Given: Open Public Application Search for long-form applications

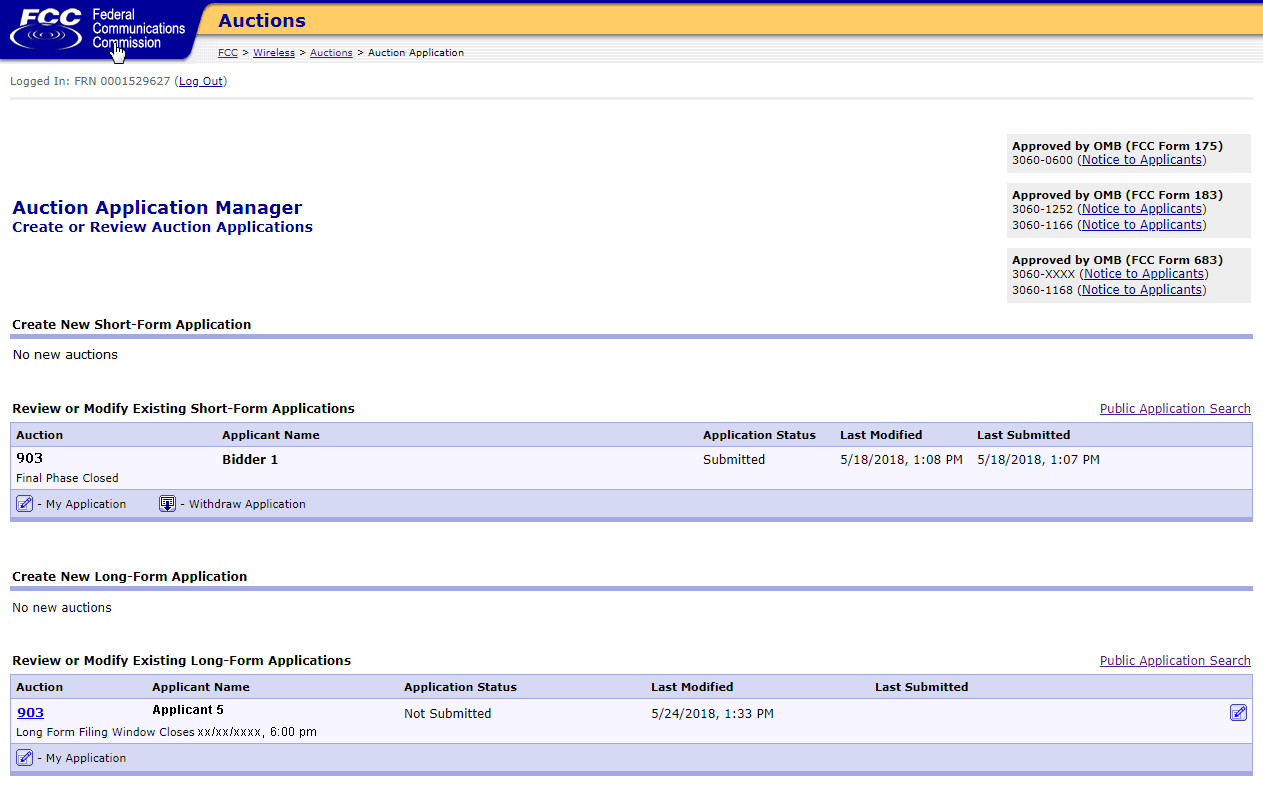Looking at the screenshot, I should 1174,661.
